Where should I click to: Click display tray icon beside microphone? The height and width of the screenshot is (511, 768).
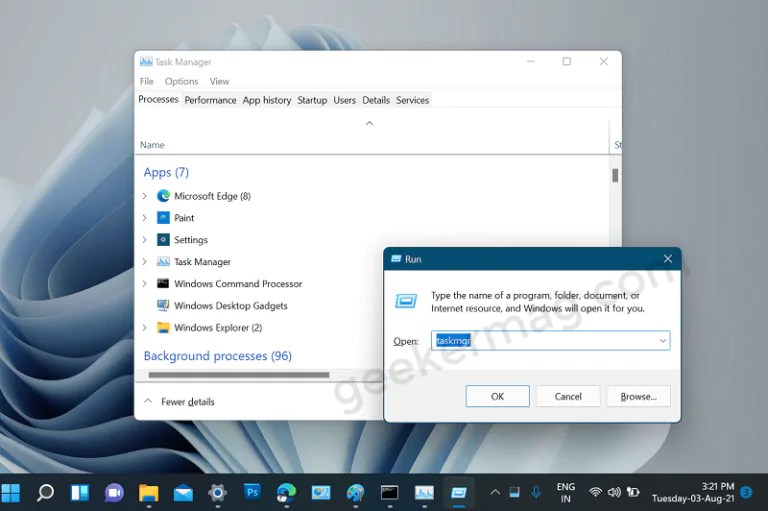[514, 492]
